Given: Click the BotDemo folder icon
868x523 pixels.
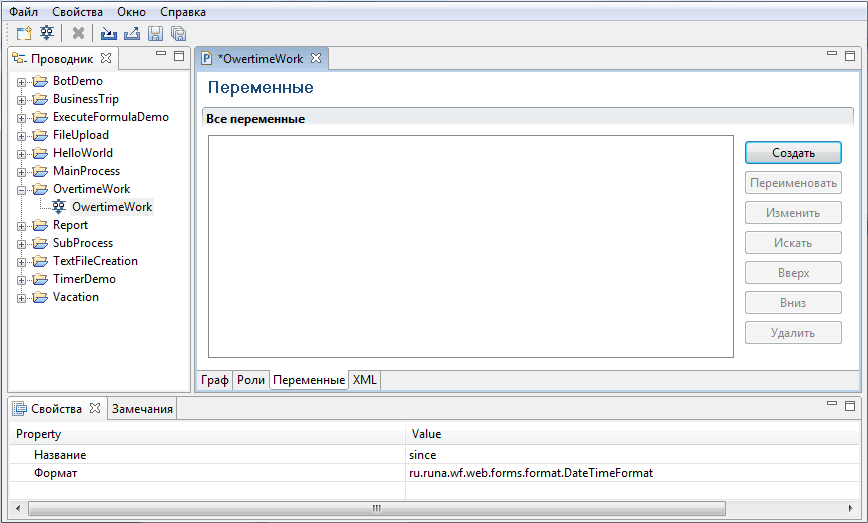Looking at the screenshot, I should click(40, 81).
